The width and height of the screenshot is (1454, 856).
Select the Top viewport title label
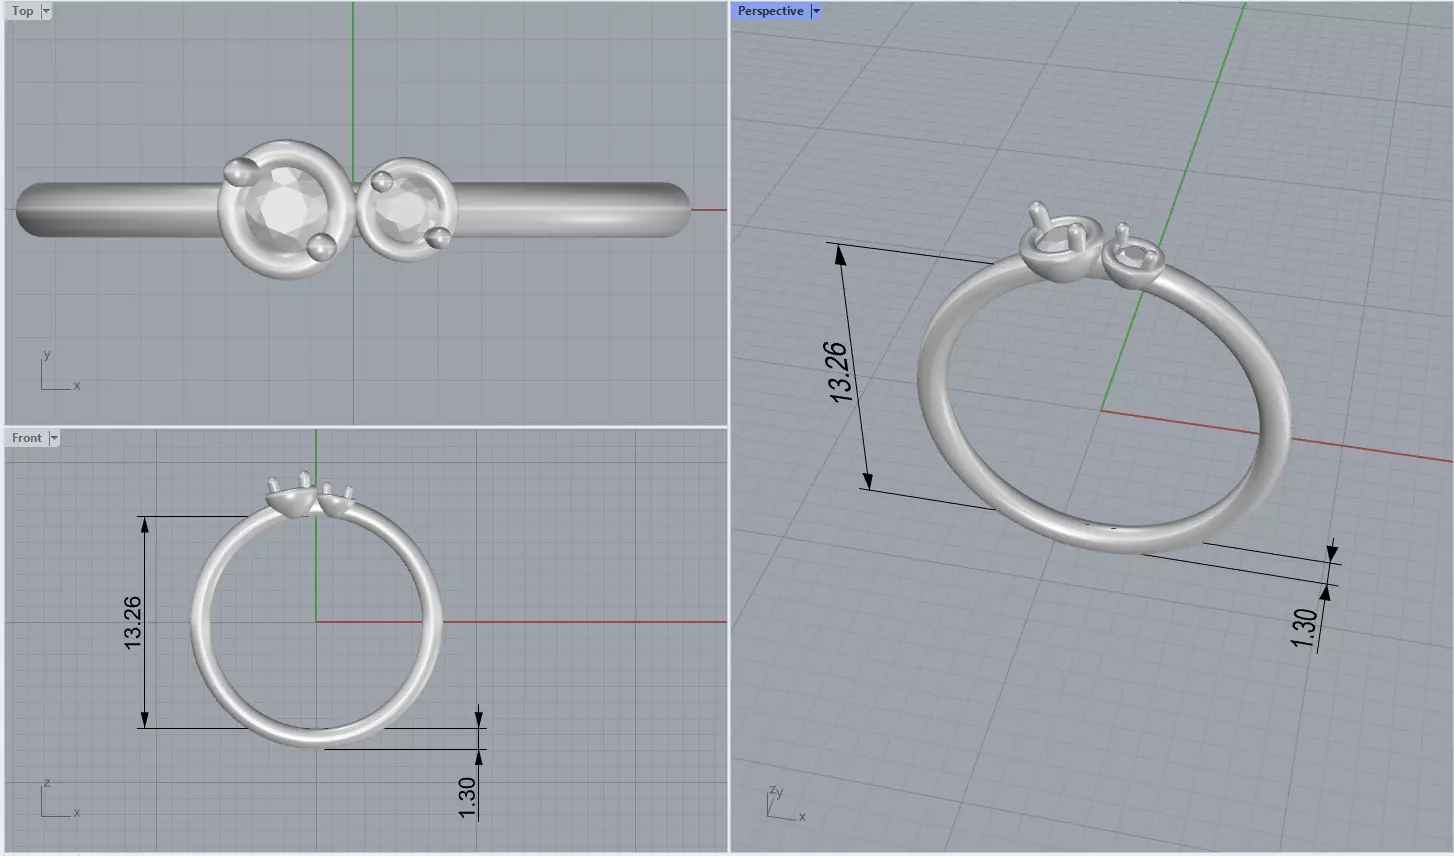pos(23,11)
